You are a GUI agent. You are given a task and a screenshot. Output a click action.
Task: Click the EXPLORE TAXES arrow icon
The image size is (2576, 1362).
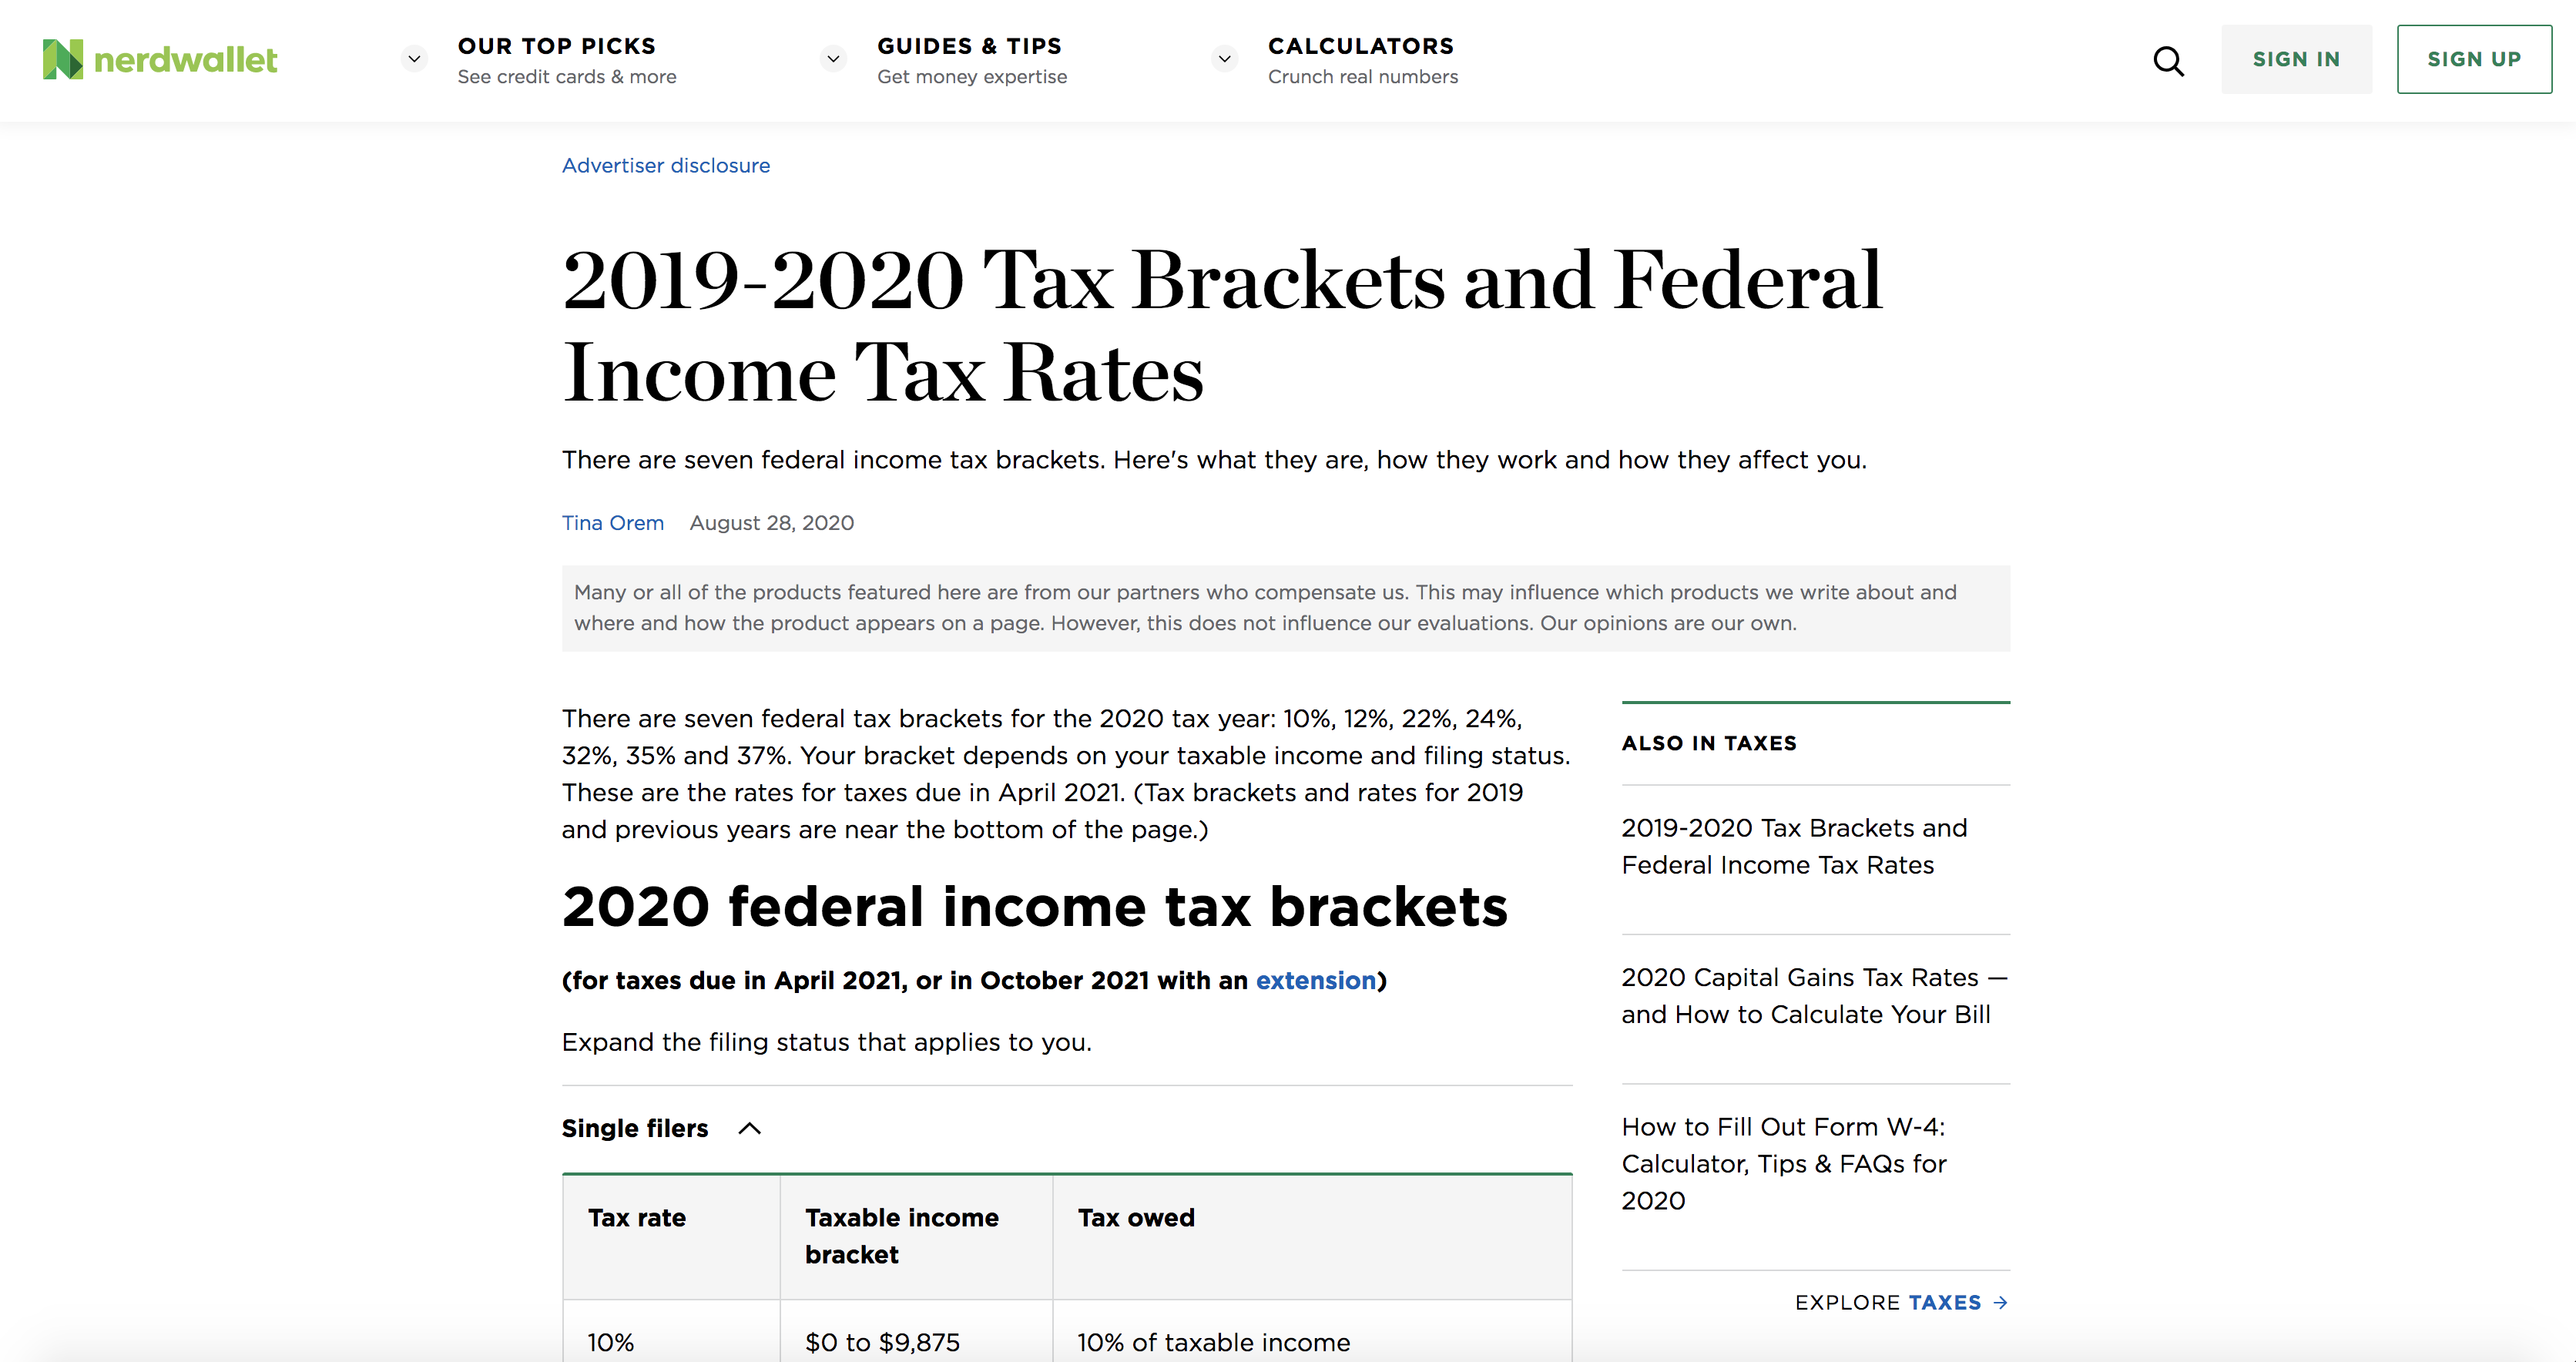pos(2002,1300)
